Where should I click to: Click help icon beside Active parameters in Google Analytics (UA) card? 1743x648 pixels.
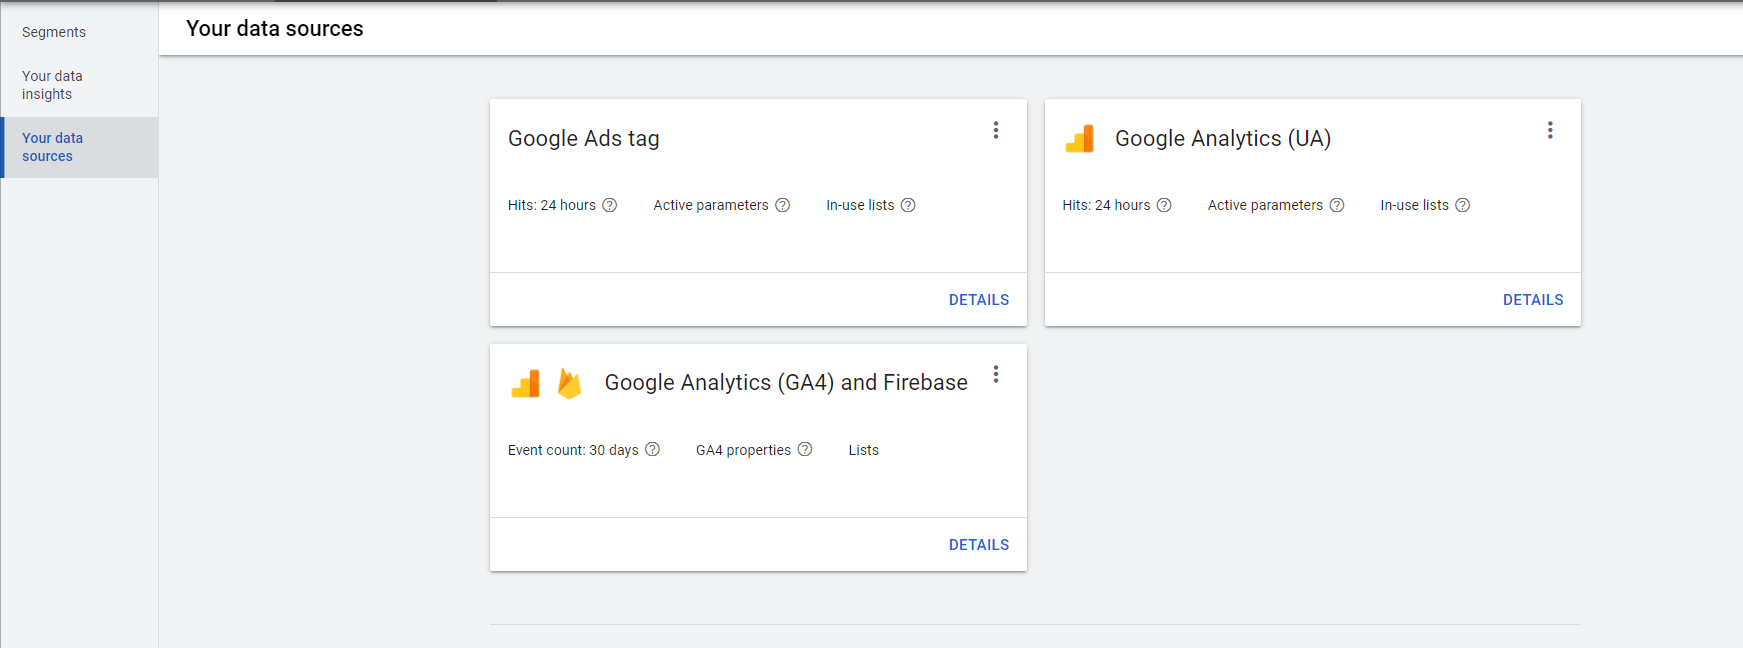(x=1337, y=205)
